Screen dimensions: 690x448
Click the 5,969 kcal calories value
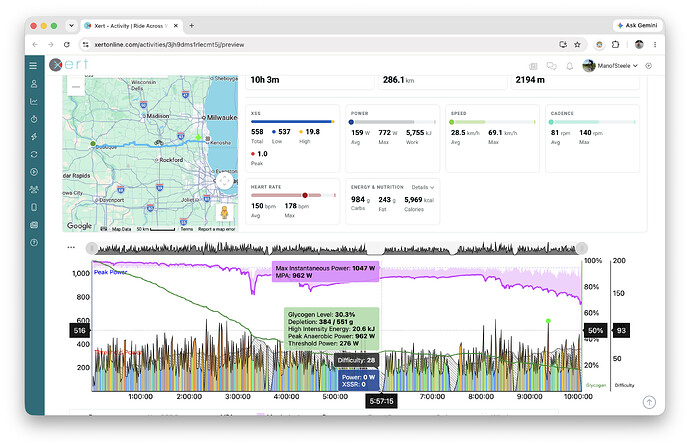click(x=419, y=200)
